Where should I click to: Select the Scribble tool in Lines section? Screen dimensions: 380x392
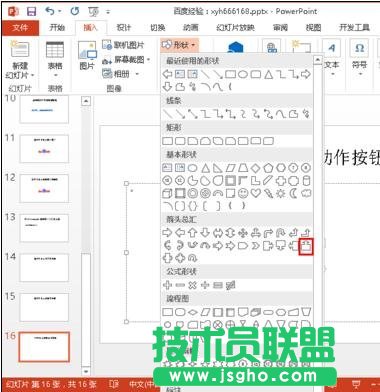click(306, 114)
